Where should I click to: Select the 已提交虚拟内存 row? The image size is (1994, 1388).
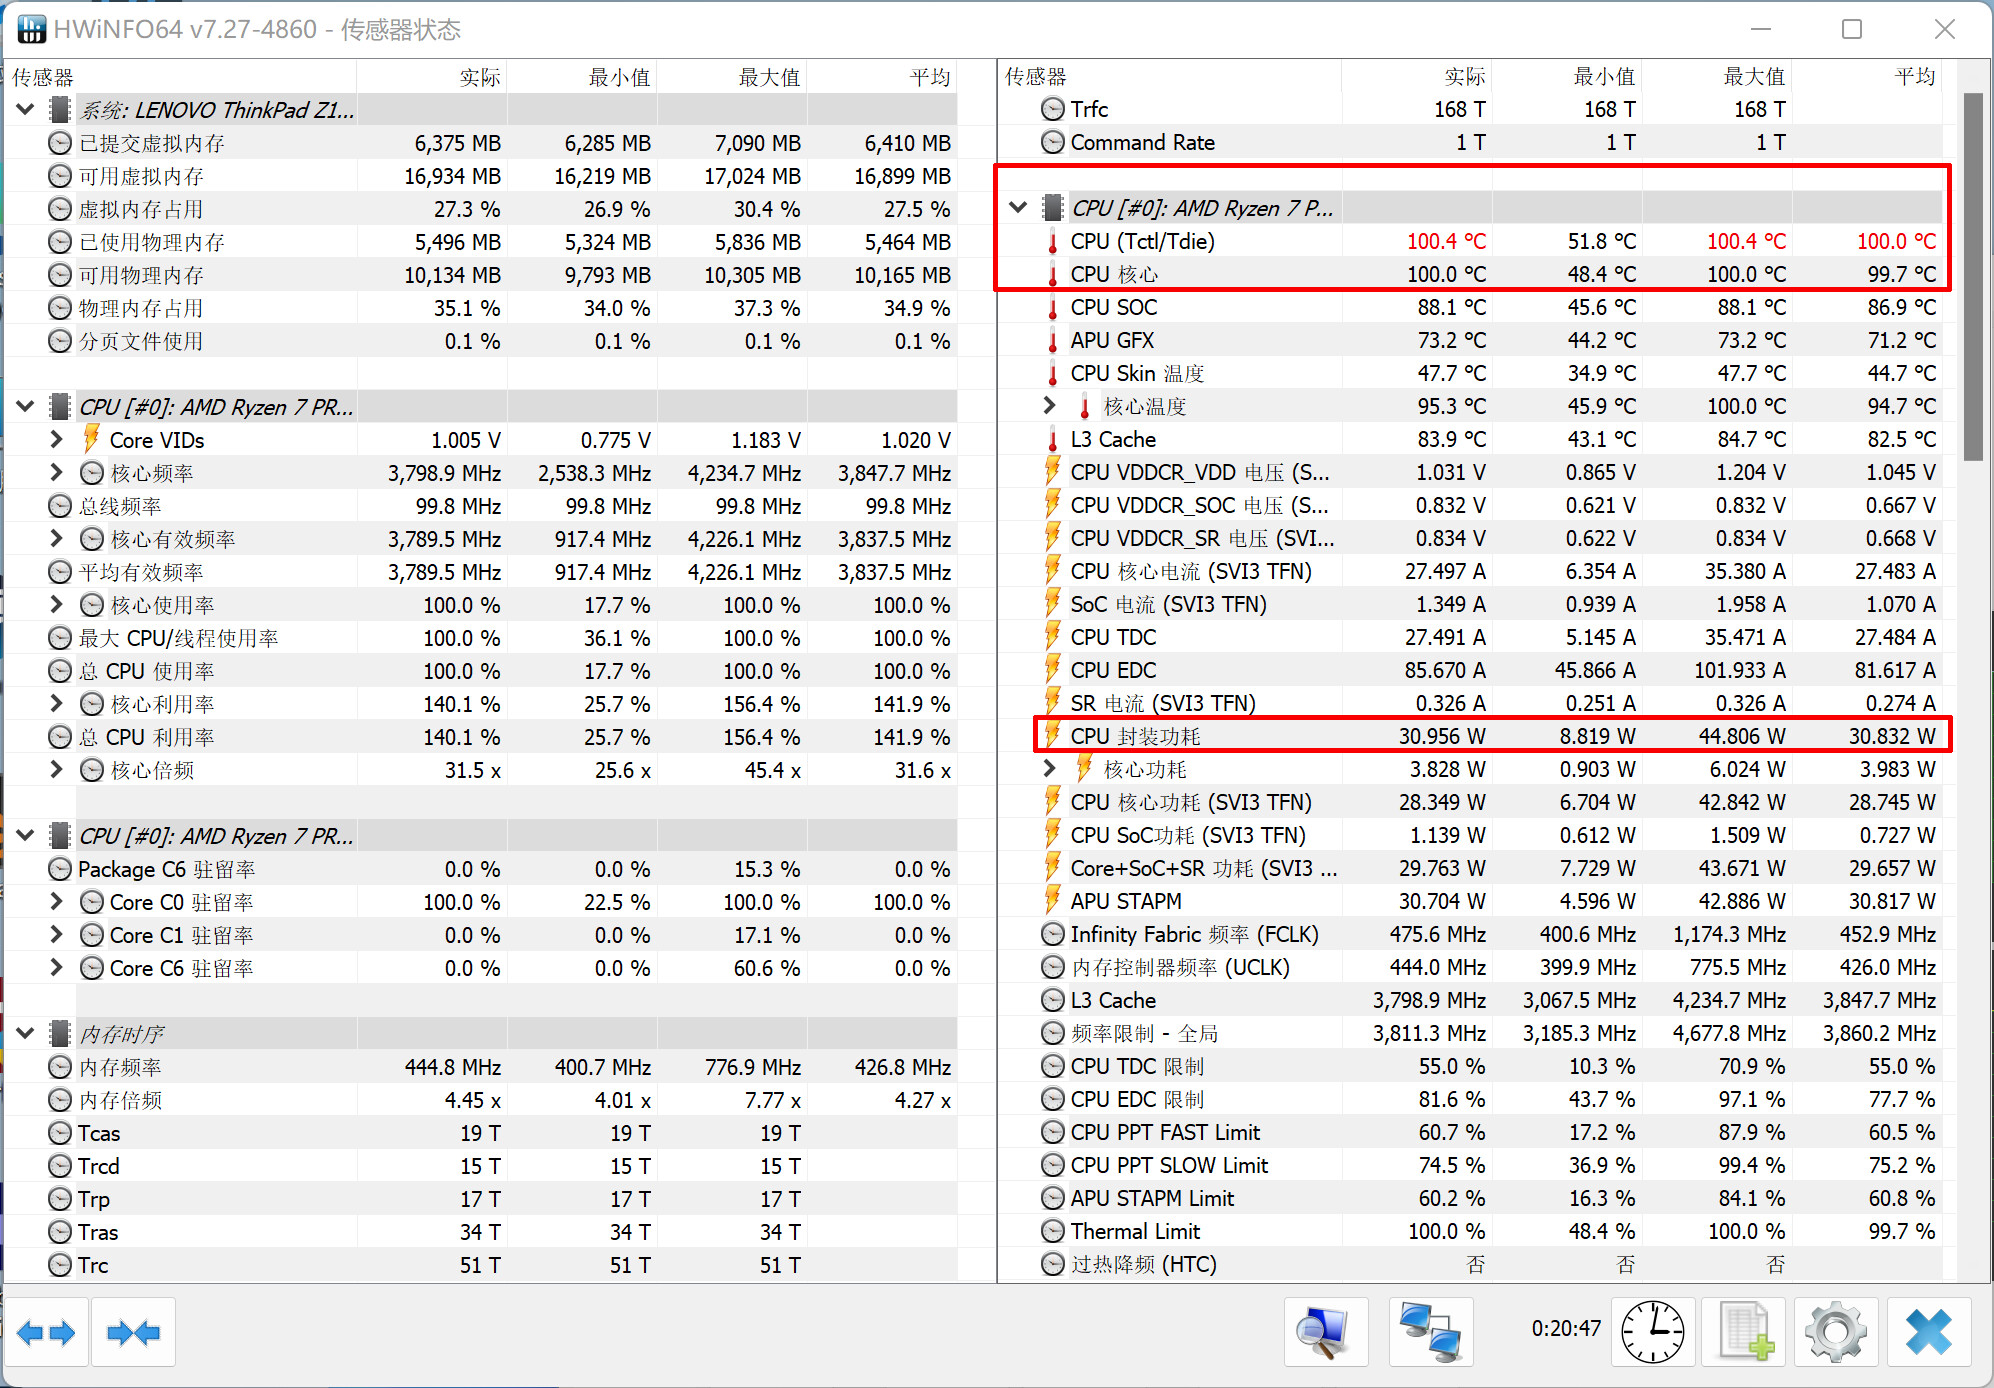(482, 143)
